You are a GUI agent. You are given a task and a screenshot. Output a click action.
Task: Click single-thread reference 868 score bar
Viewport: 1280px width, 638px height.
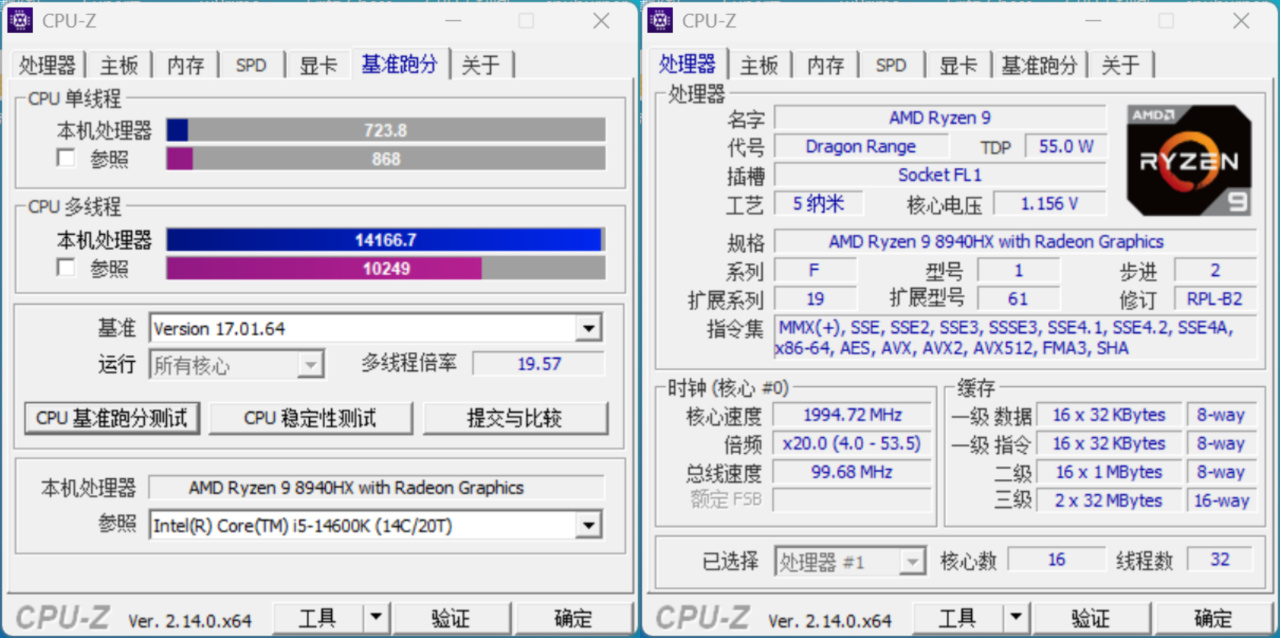point(386,158)
